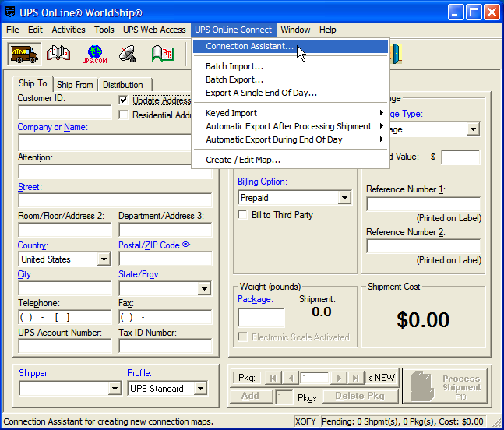Image resolution: width=504 pixels, height=430 pixels.
Task: Click the Declared Value input field
Action: click(461, 157)
